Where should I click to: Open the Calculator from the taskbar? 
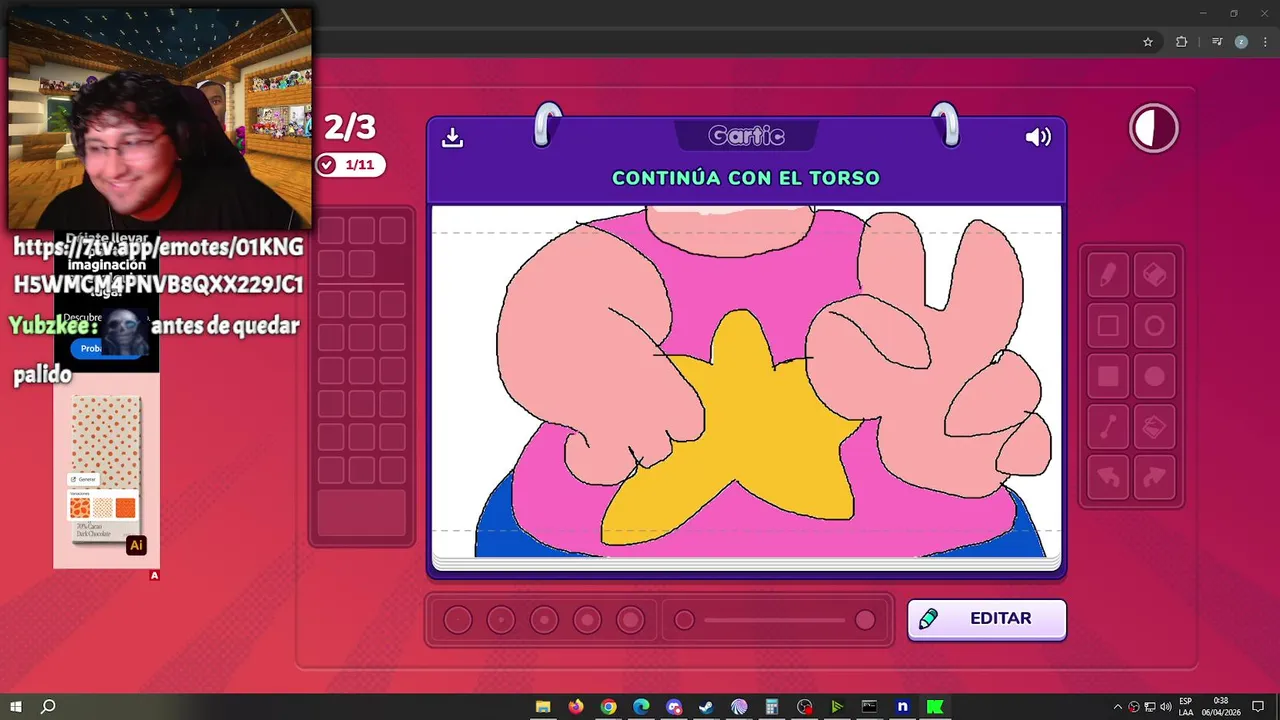point(772,707)
